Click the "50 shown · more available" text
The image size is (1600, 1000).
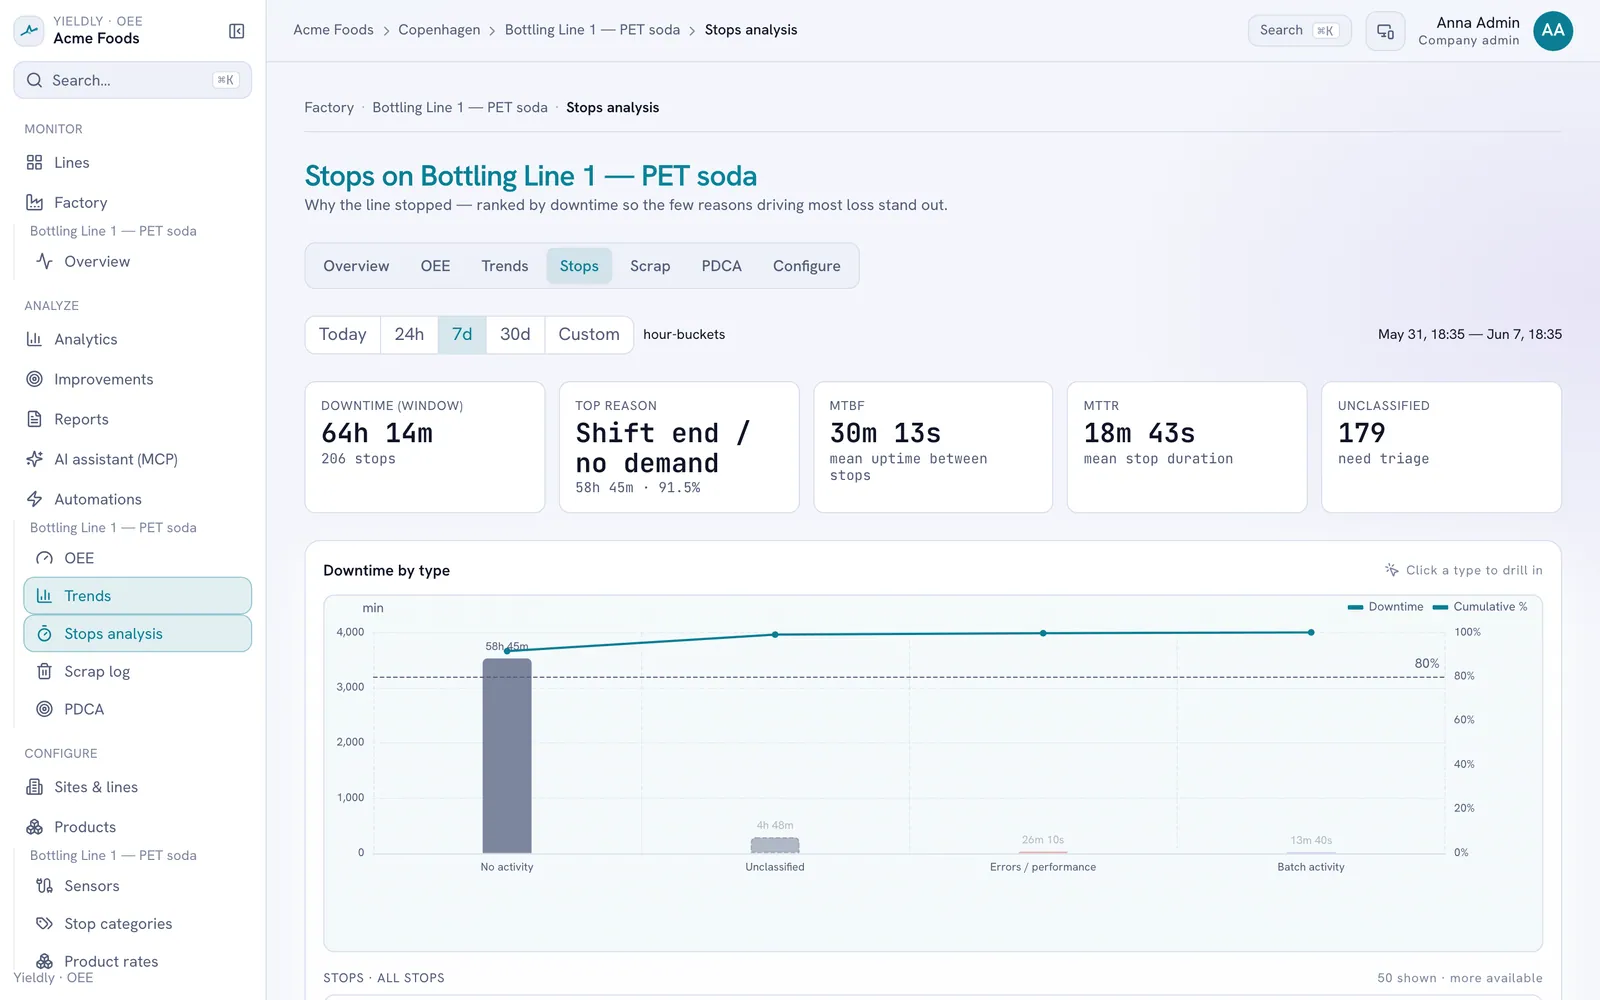1460,978
